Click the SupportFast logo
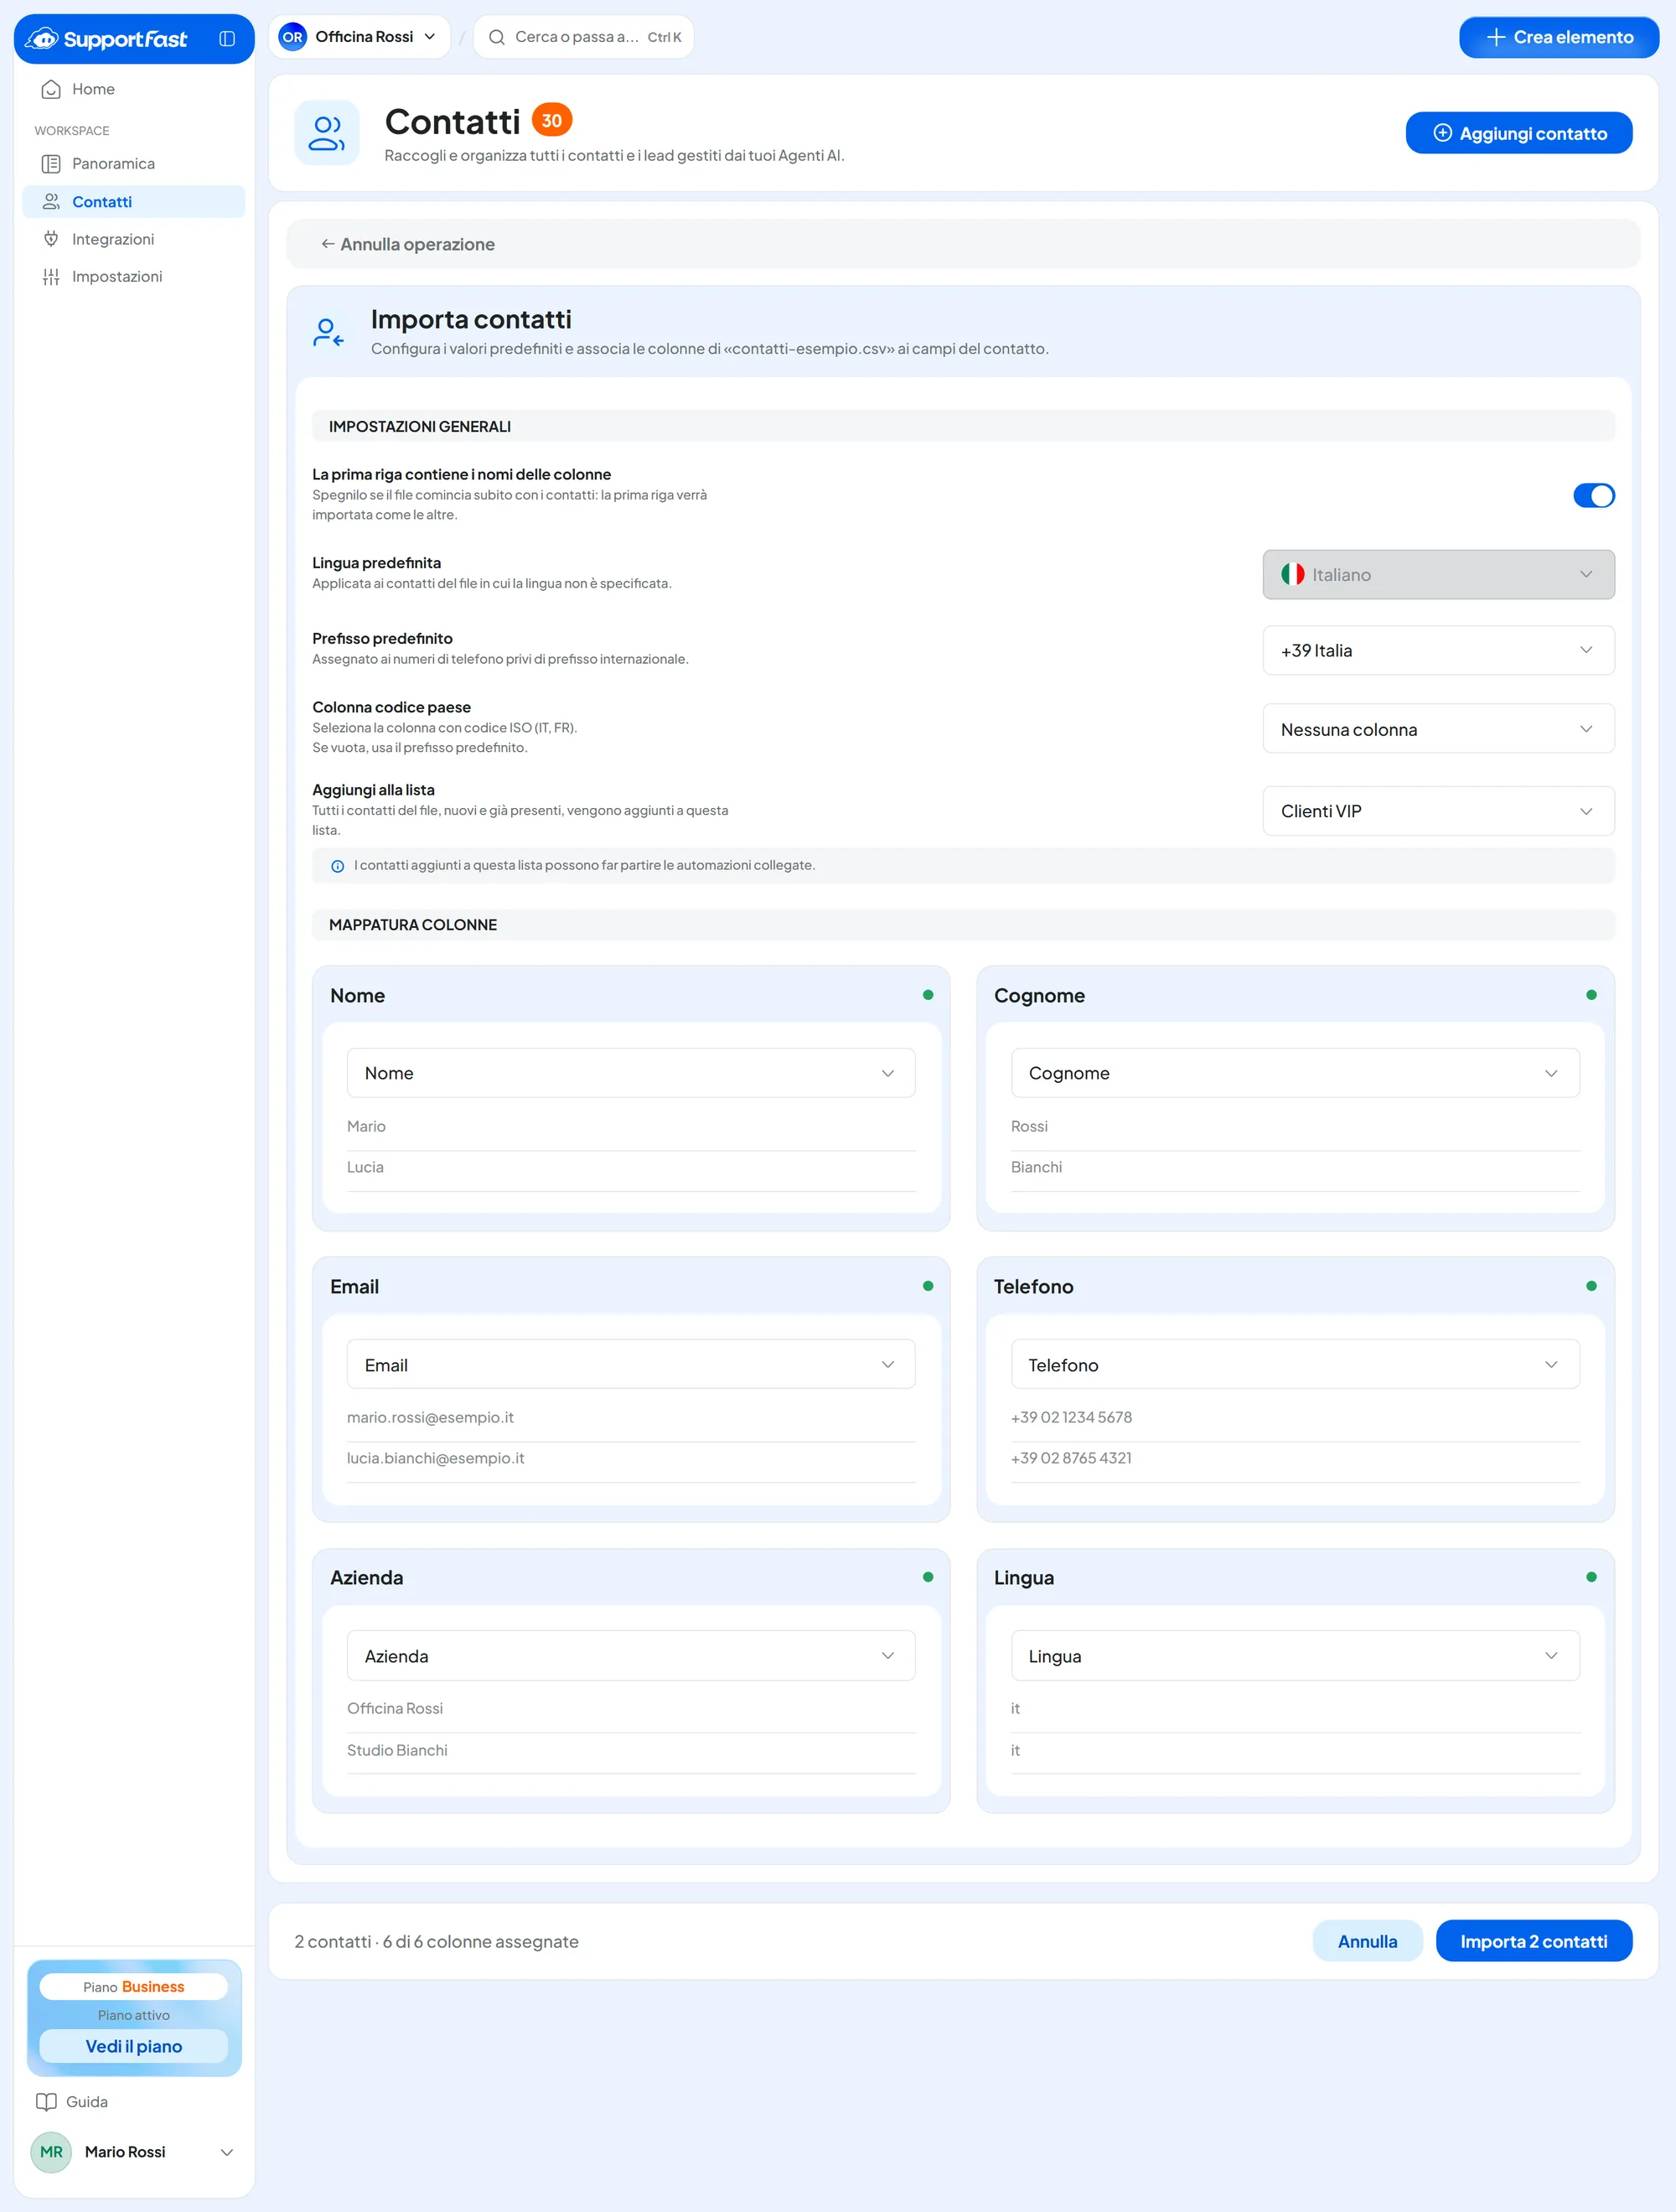This screenshot has height=2212, width=1676. 106,39
